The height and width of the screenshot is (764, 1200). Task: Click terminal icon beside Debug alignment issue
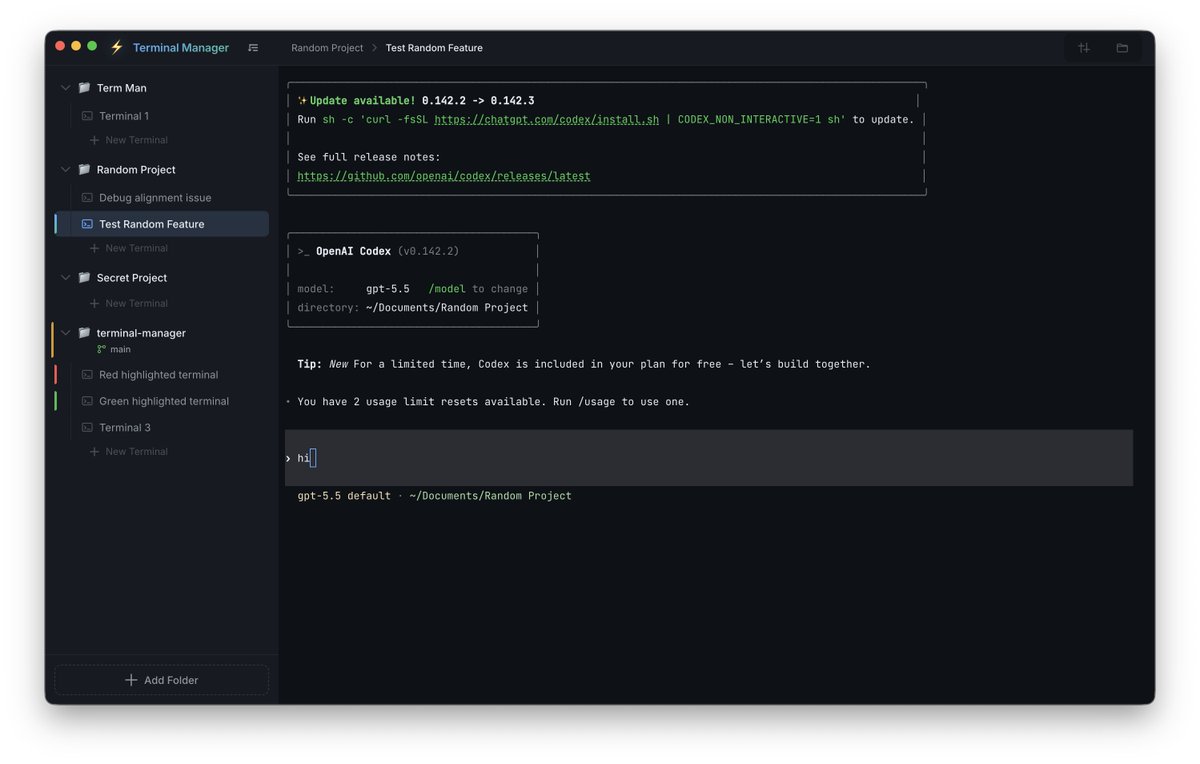pos(87,198)
